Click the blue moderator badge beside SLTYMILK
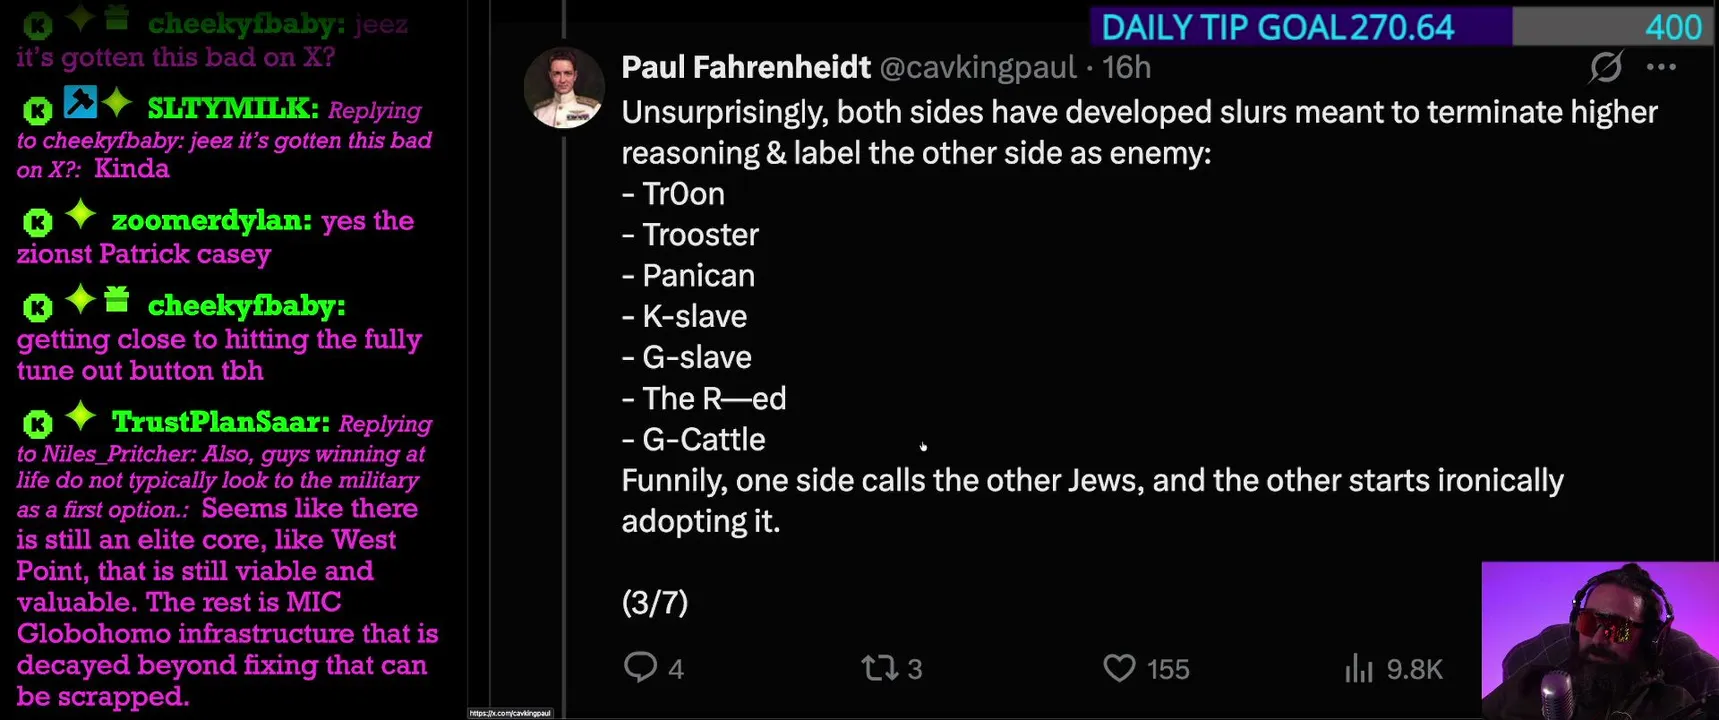The image size is (1719, 720). pyautogui.click(x=80, y=102)
